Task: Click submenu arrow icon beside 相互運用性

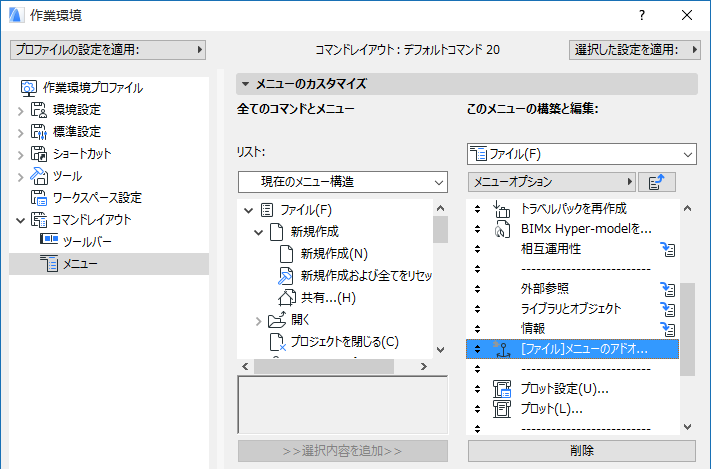Action: 668,249
